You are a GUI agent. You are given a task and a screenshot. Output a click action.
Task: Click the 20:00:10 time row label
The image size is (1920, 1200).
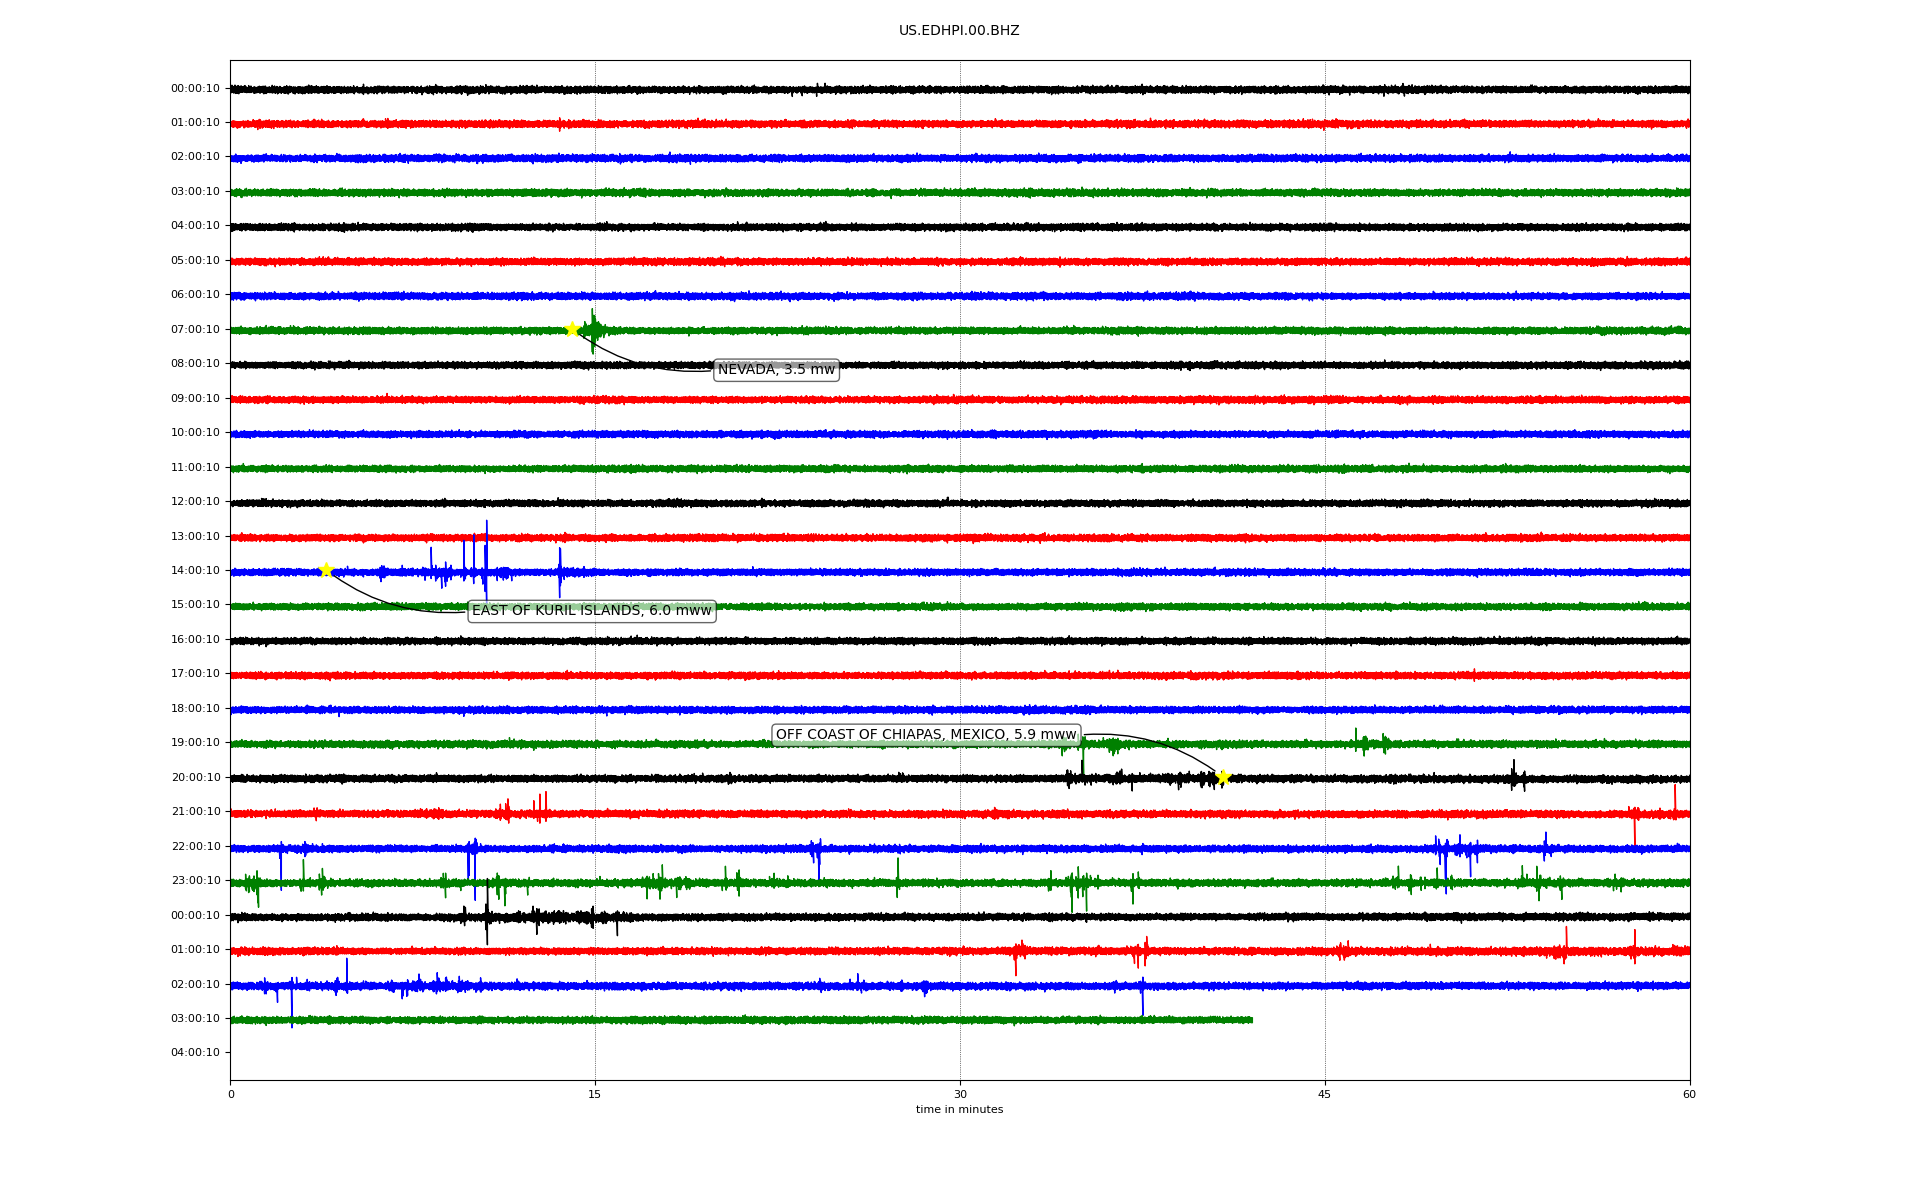point(195,777)
